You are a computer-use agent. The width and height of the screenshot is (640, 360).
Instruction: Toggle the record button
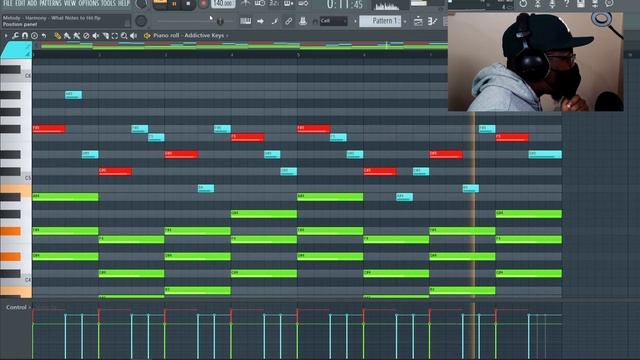pyautogui.click(x=203, y=4)
